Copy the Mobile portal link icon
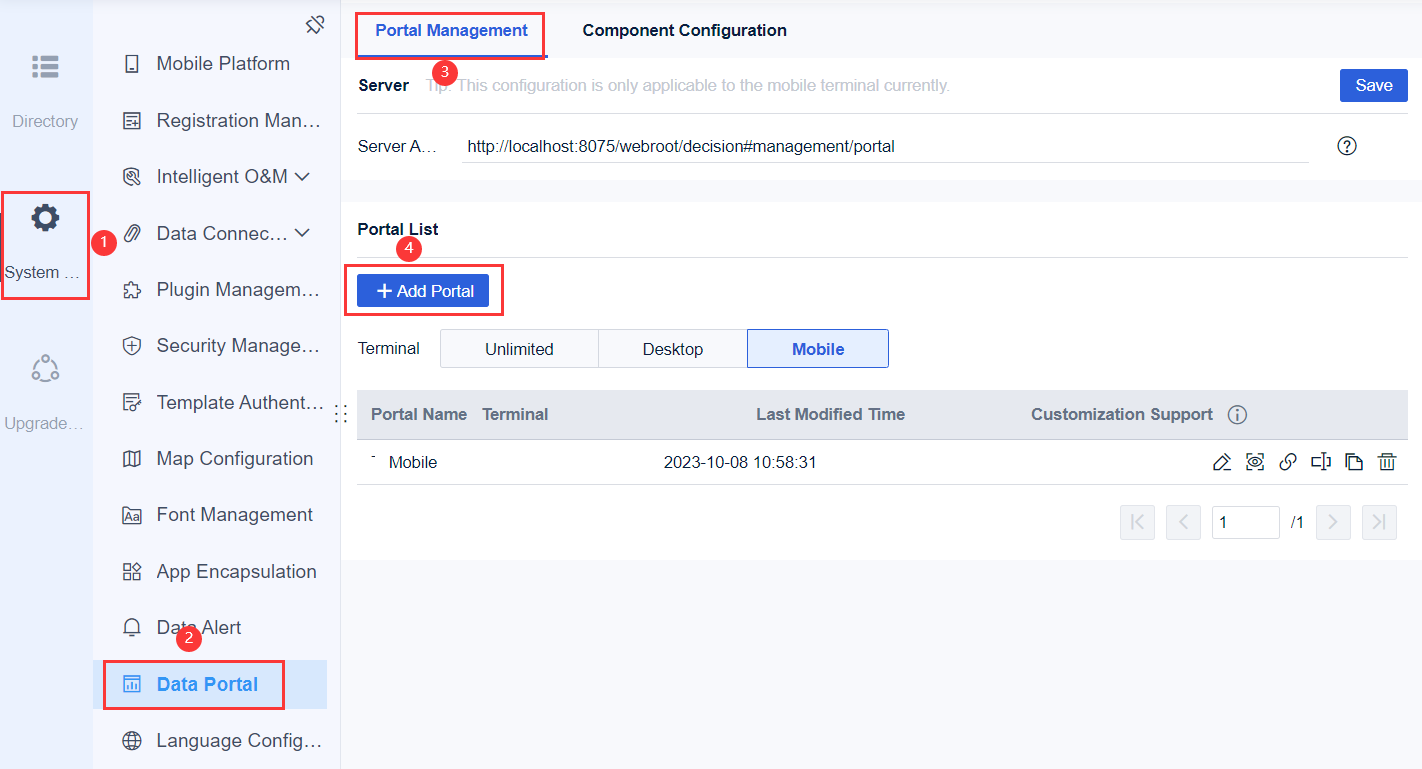Screen dimensions: 1422x769 1288,462
